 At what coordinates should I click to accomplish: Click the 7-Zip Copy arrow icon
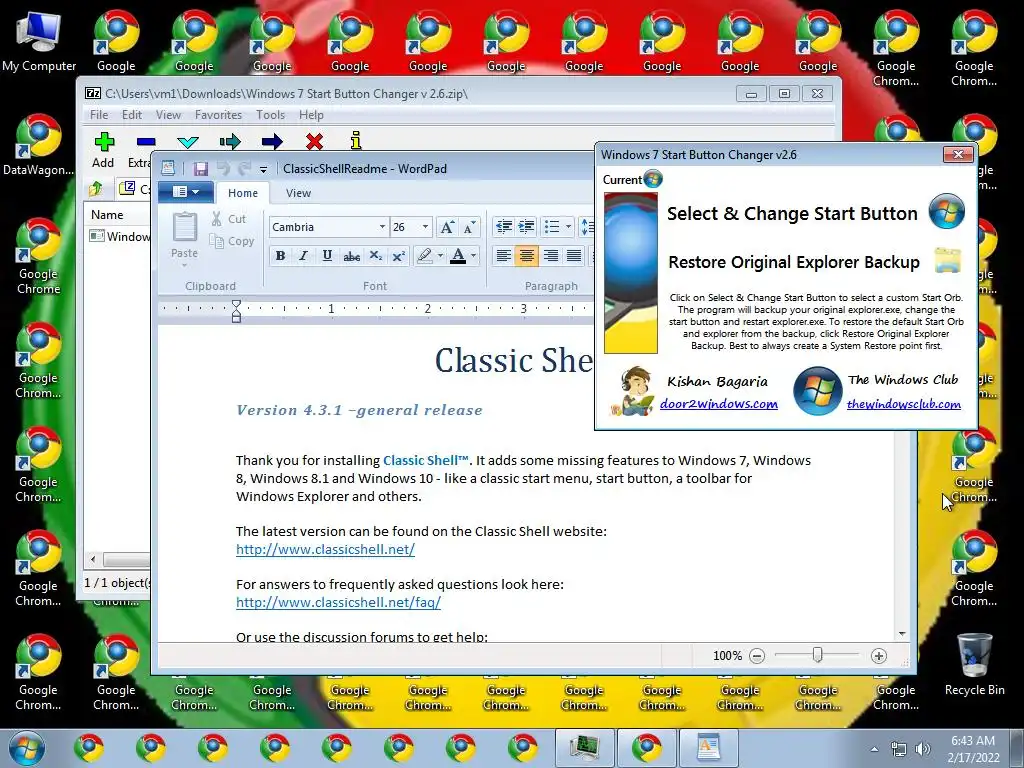point(230,141)
